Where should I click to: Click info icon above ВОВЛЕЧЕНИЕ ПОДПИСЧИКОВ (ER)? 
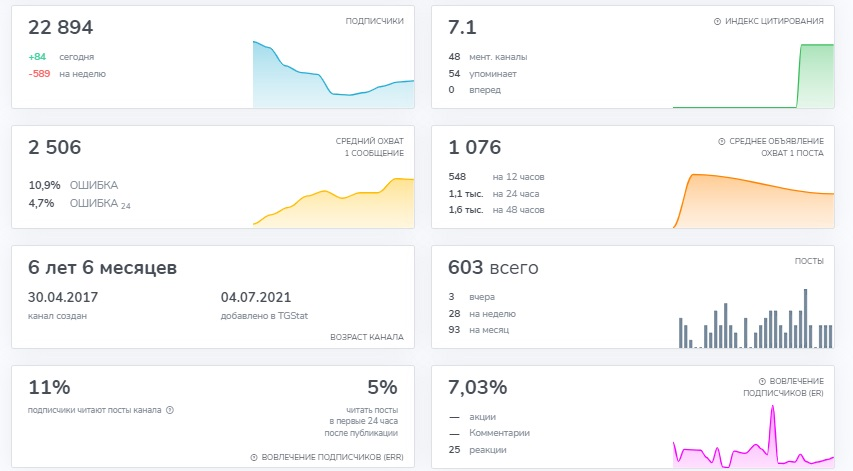tap(762, 382)
